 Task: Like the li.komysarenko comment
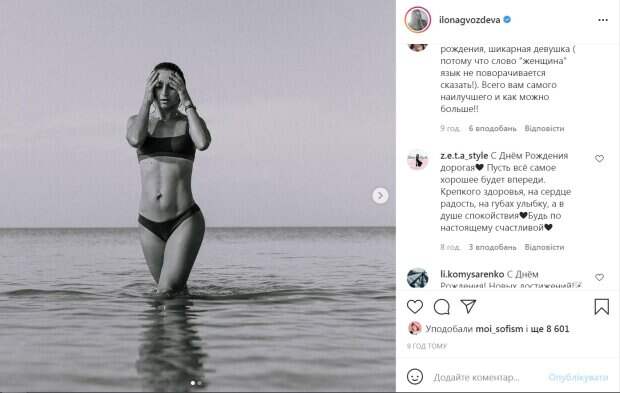(599, 277)
